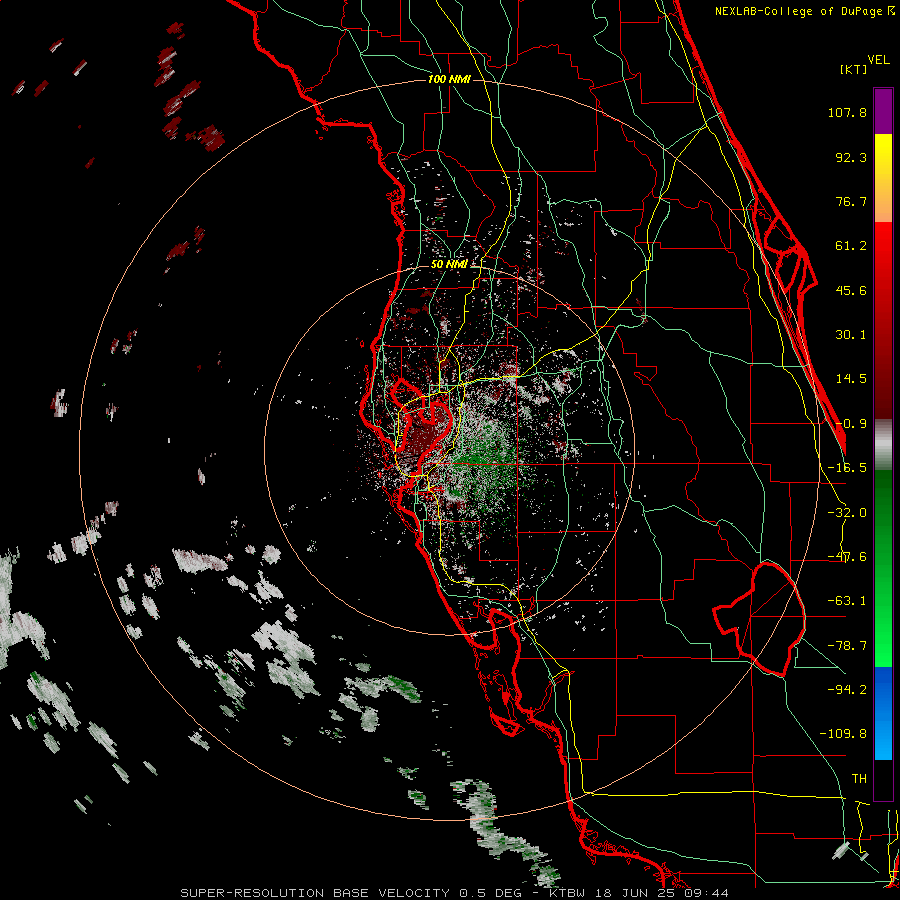Select the -16.5 velocity scale value
The width and height of the screenshot is (900, 900).
pyautogui.click(x=847, y=468)
